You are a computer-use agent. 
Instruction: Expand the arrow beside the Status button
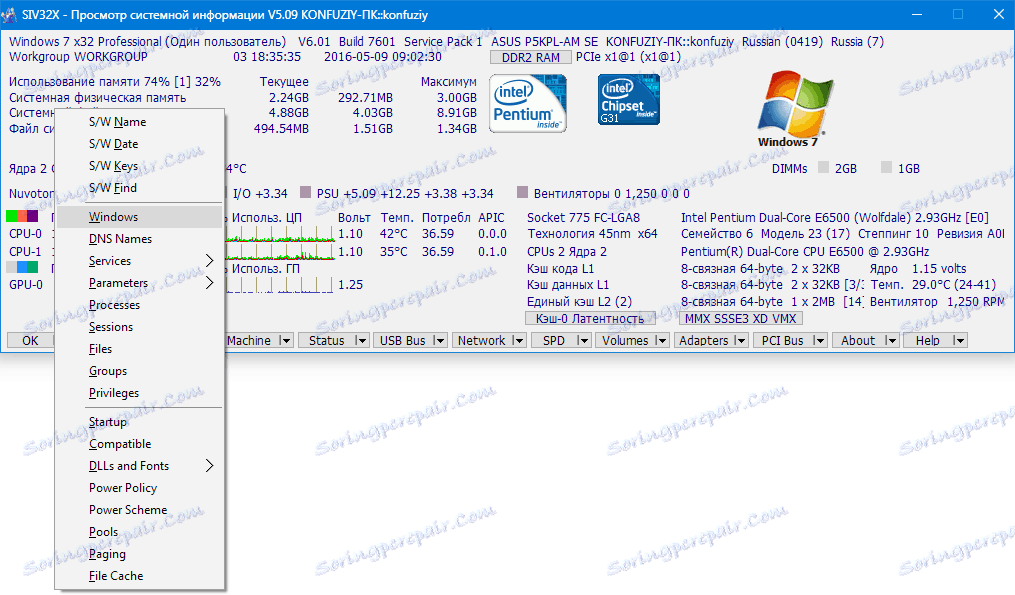pyautogui.click(x=361, y=341)
